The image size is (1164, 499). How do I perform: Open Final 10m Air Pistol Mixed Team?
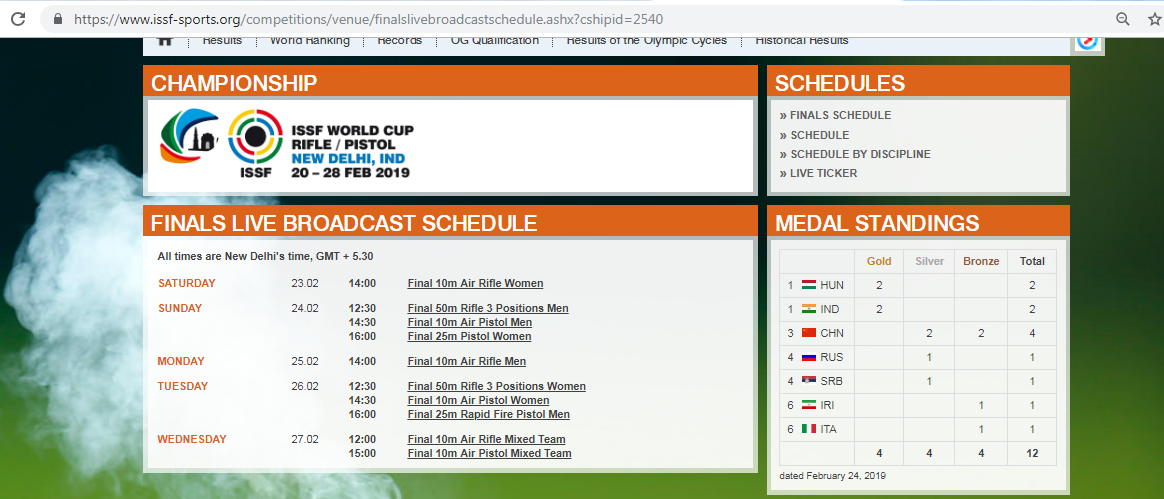(x=489, y=453)
